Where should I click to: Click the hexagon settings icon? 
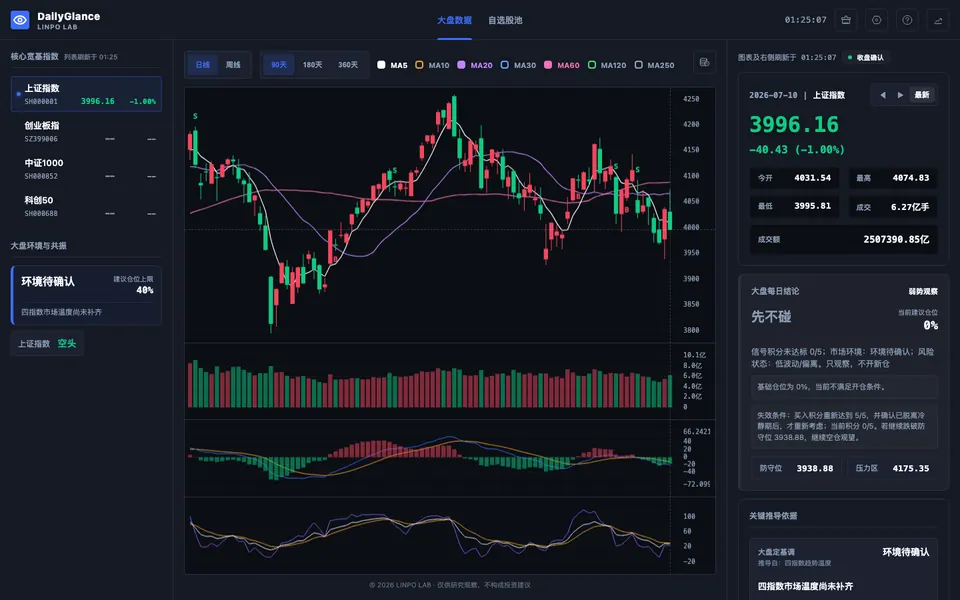pos(877,20)
